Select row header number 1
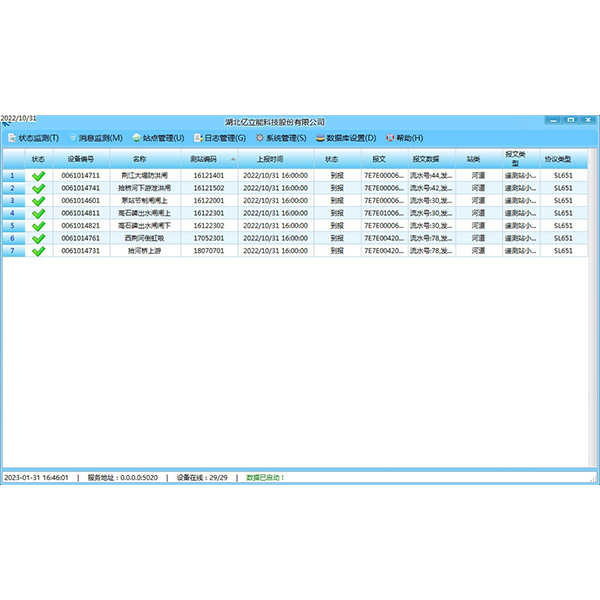The image size is (600, 600). pyautogui.click(x=13, y=176)
